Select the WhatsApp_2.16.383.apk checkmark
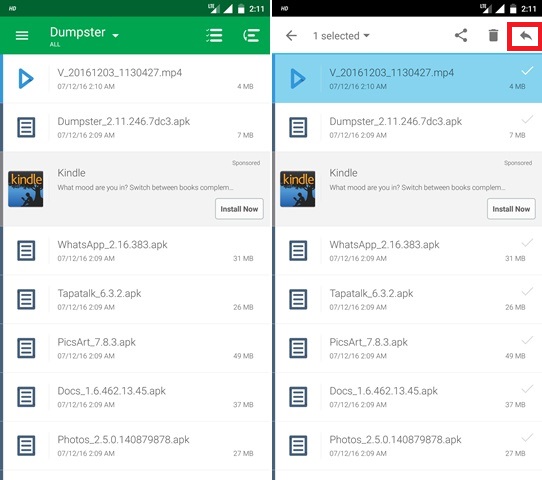The width and height of the screenshot is (542, 480). point(527,243)
